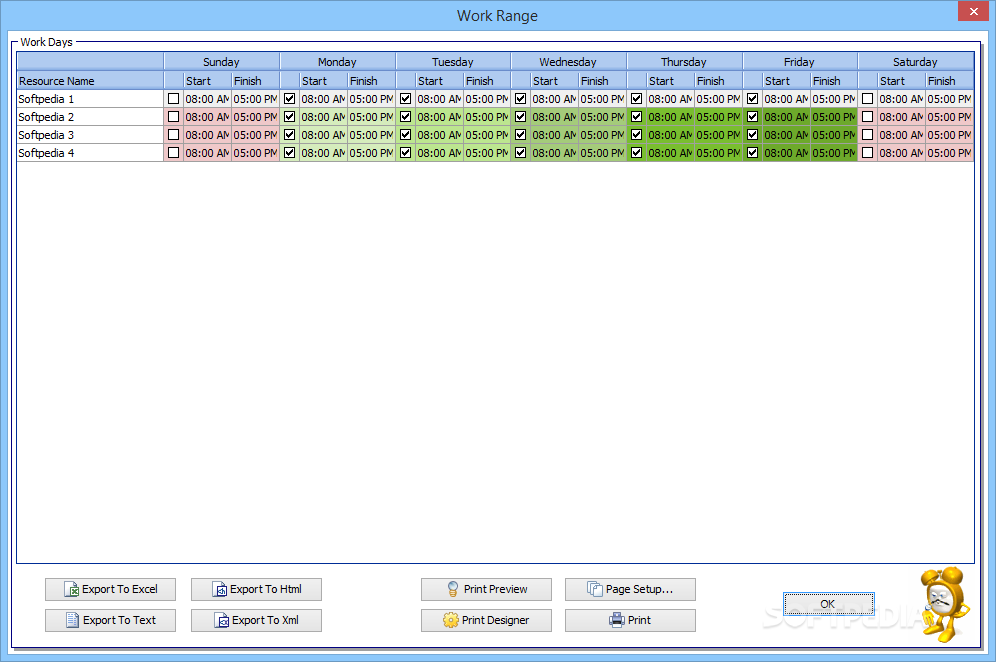996x662 pixels.
Task: Click the Print button
Action: [x=630, y=620]
